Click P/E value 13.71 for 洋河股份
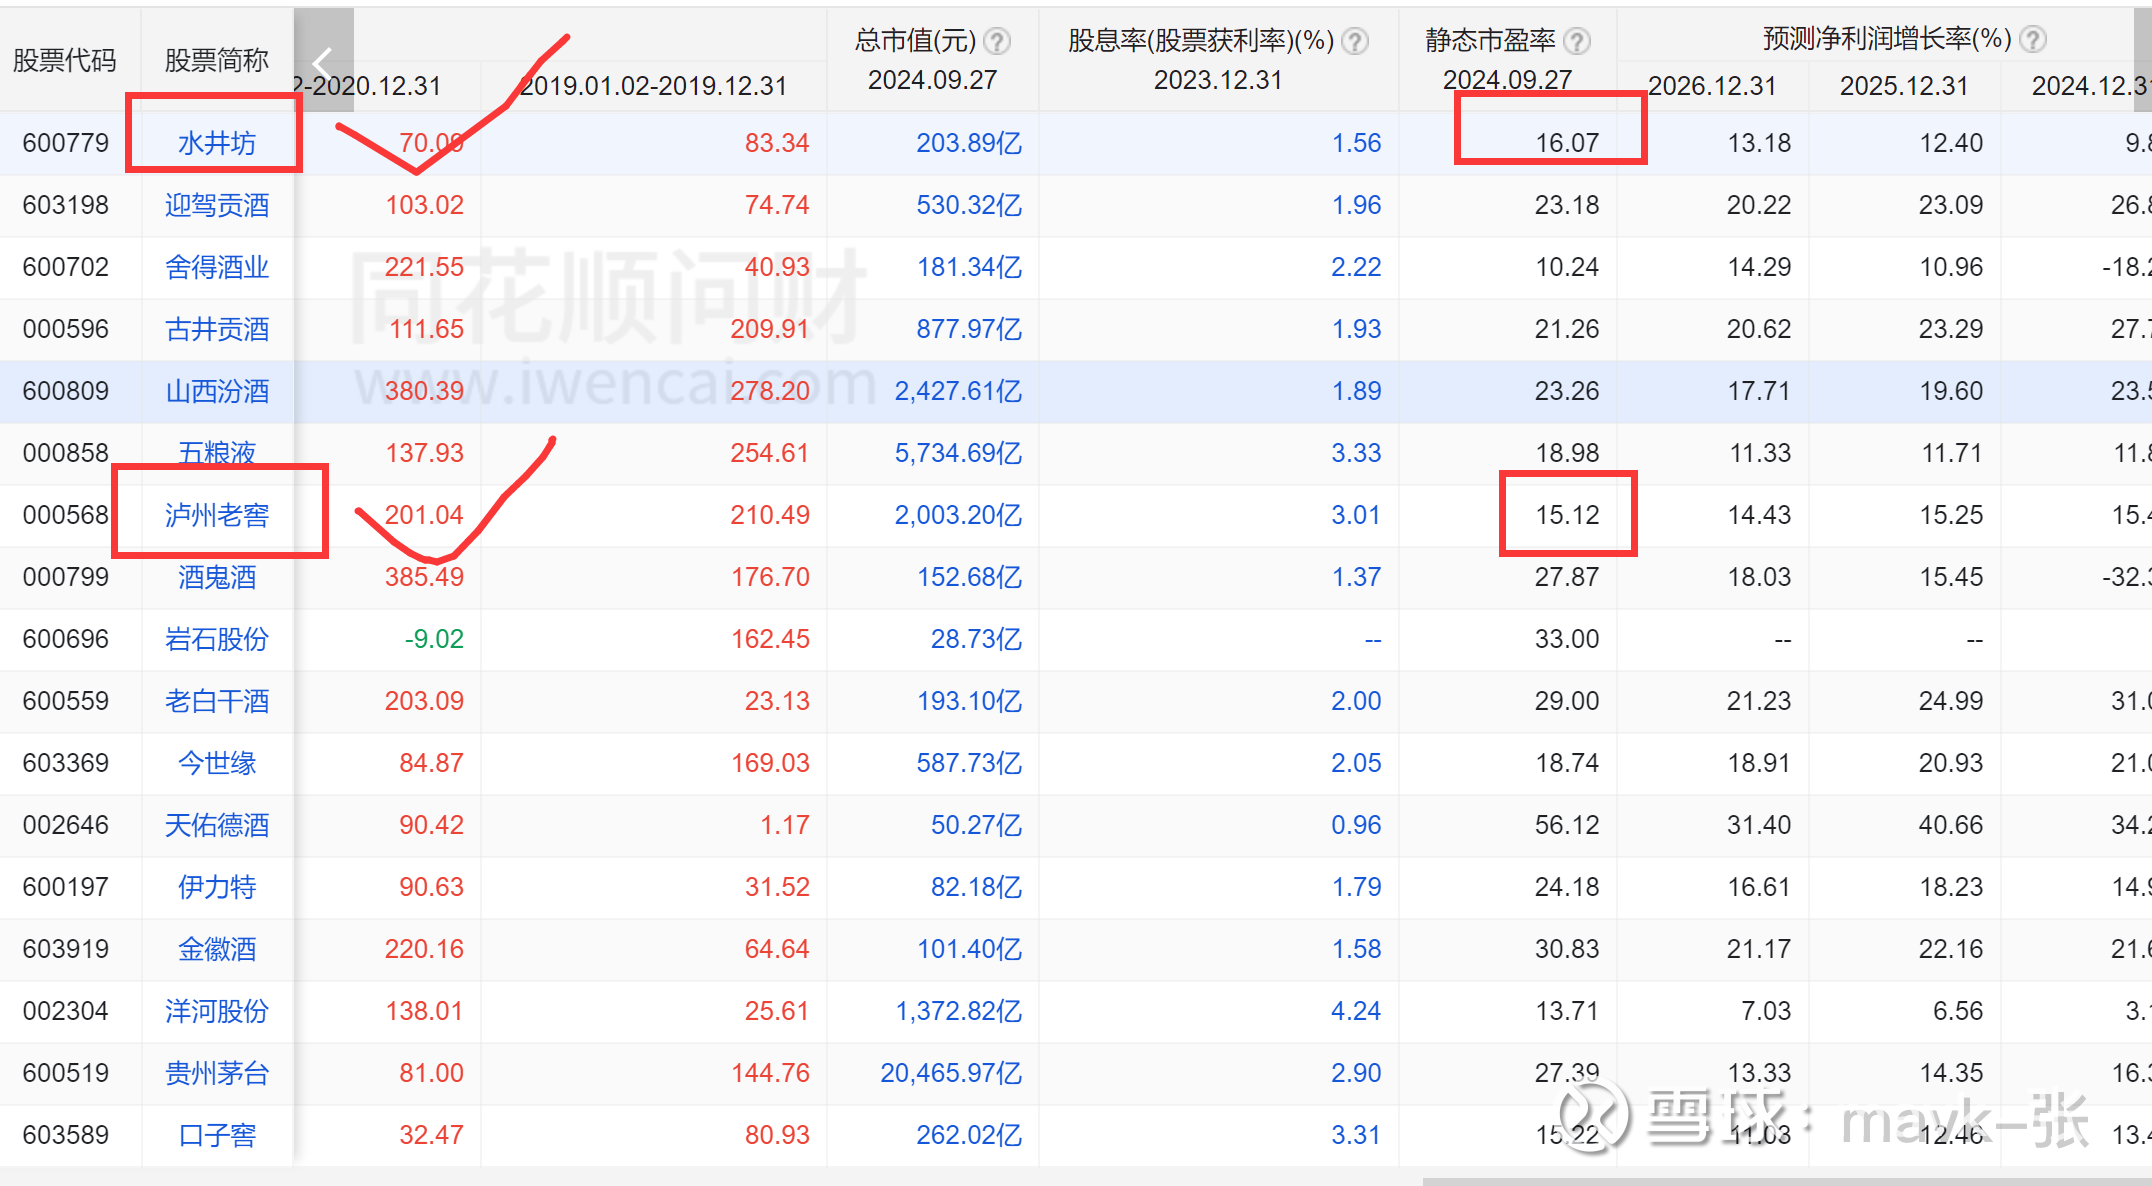This screenshot has height=1186, width=2152. click(x=1567, y=1011)
